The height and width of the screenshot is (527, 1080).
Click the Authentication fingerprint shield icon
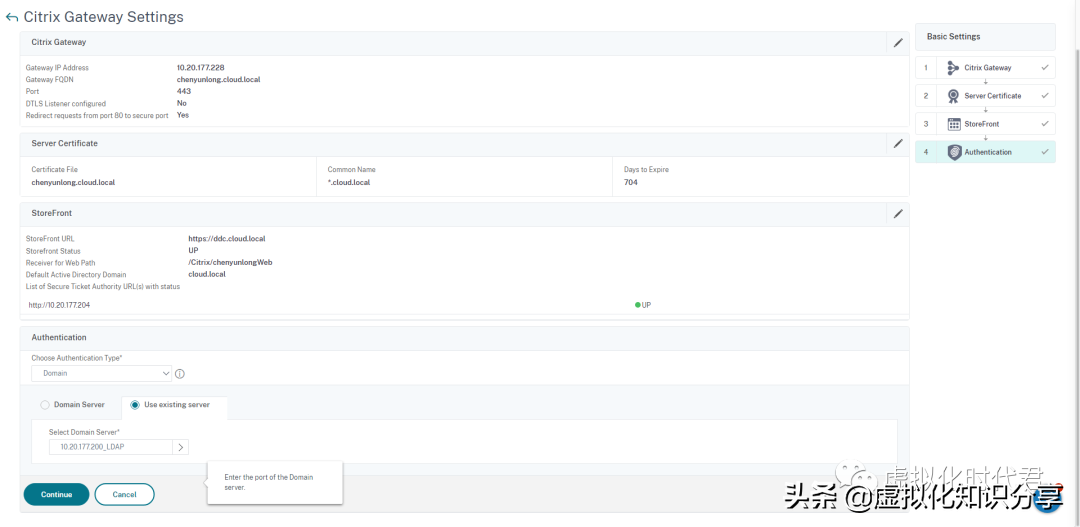[x=954, y=152]
